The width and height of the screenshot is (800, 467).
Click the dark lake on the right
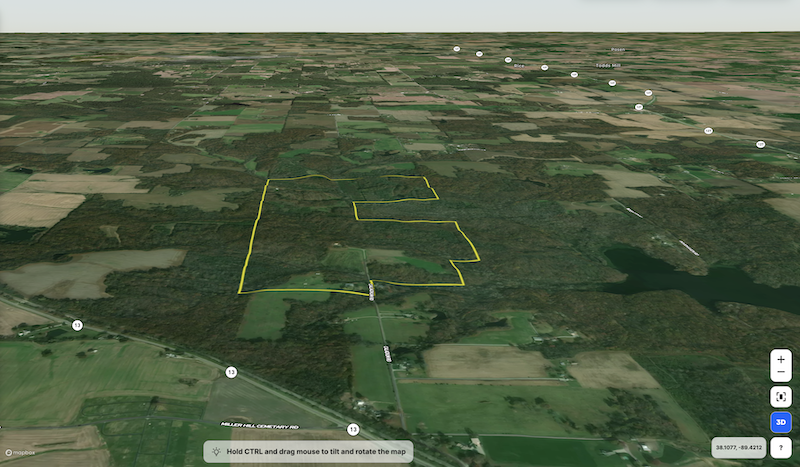(690, 280)
